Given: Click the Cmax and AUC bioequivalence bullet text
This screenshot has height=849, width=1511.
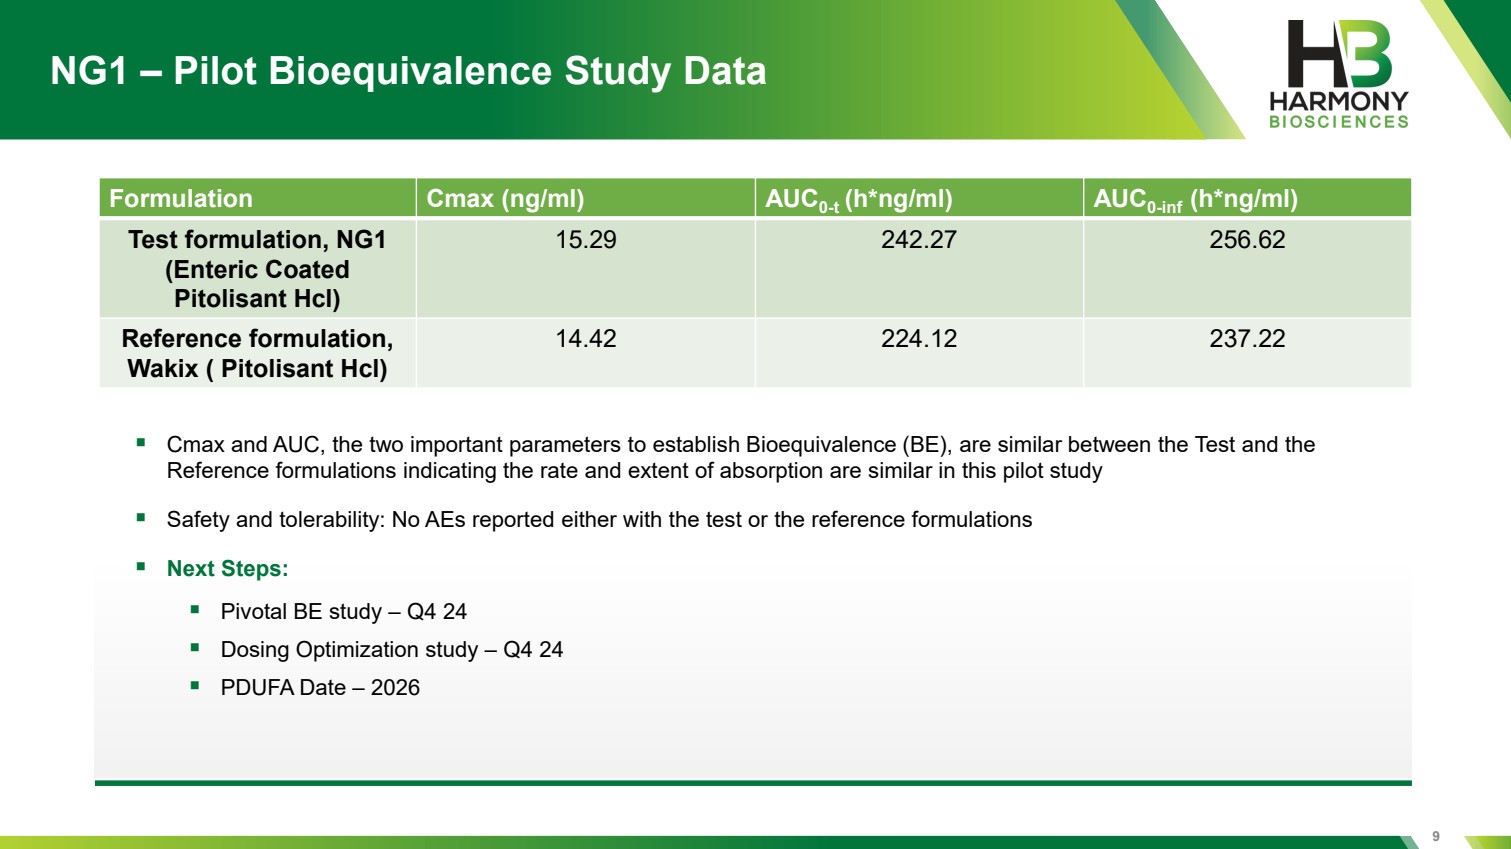Looking at the screenshot, I should pos(740,457).
